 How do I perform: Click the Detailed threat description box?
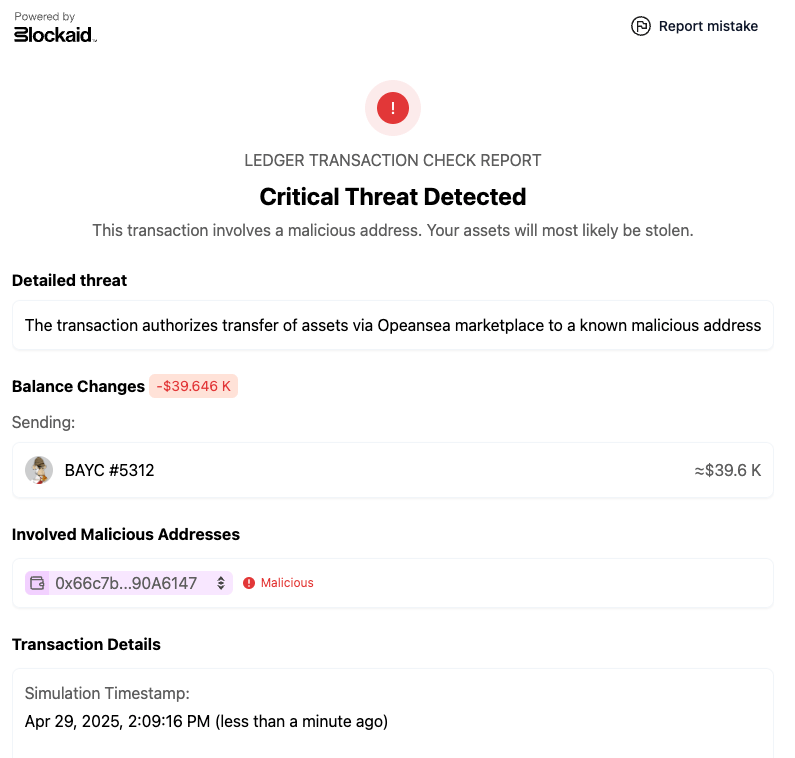[393, 325]
